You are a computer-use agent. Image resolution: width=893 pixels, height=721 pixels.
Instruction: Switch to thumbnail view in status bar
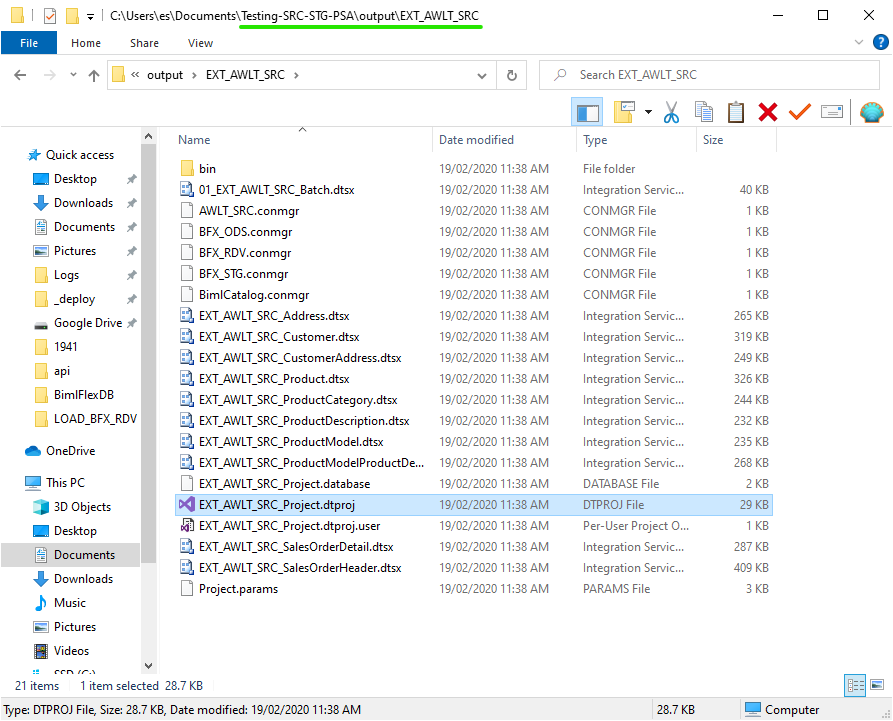875,686
